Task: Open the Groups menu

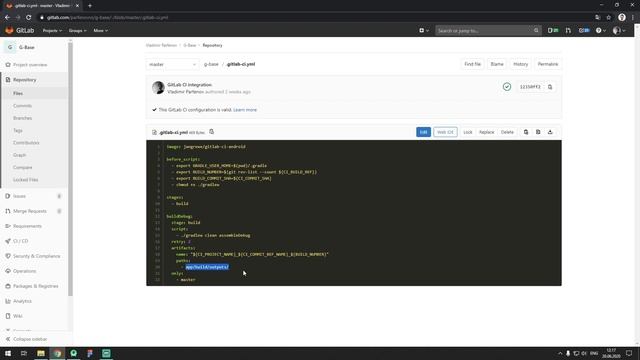Action: 77,31
